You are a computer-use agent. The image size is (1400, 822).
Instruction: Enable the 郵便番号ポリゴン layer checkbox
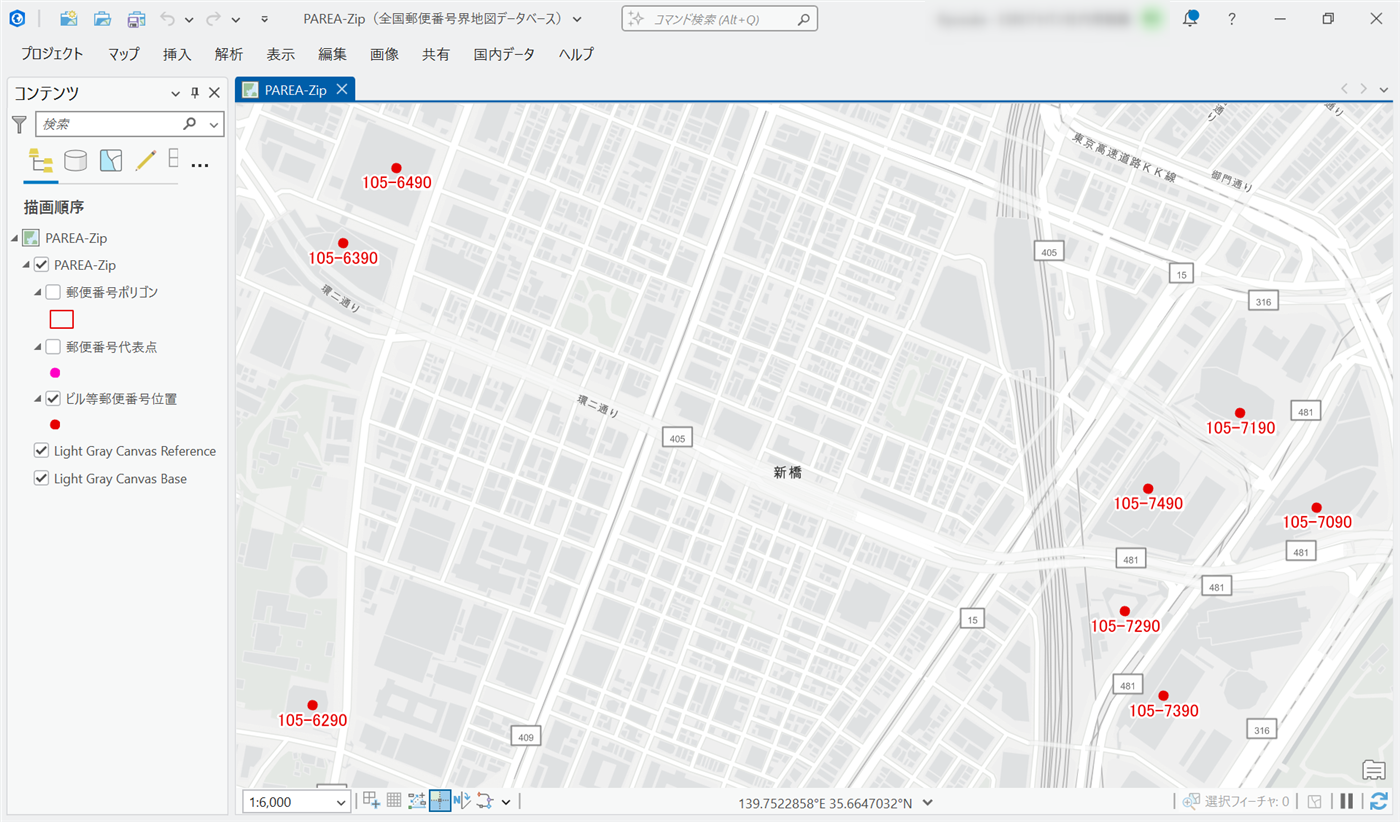point(54,292)
